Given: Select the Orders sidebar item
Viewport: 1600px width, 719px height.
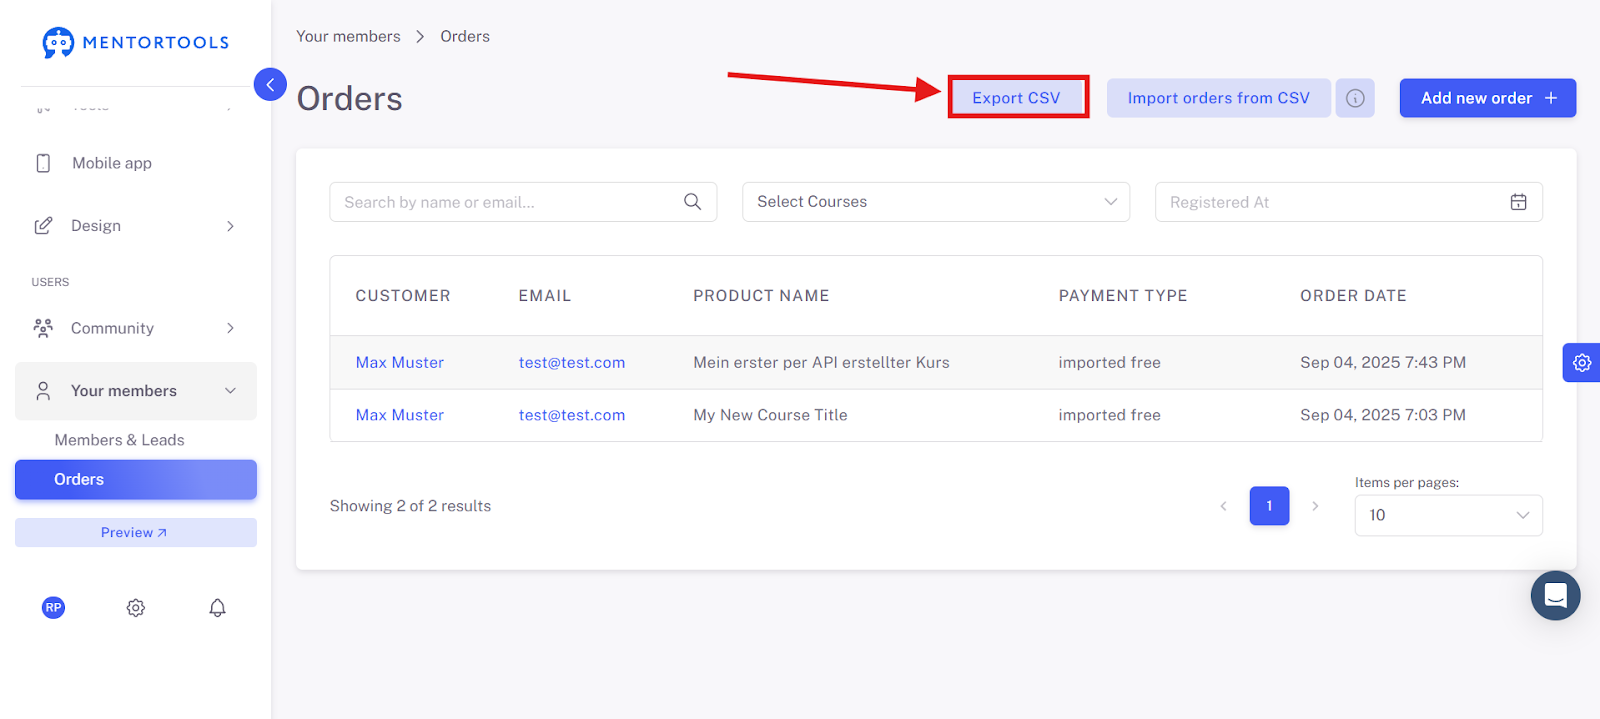Looking at the screenshot, I should [x=135, y=480].
